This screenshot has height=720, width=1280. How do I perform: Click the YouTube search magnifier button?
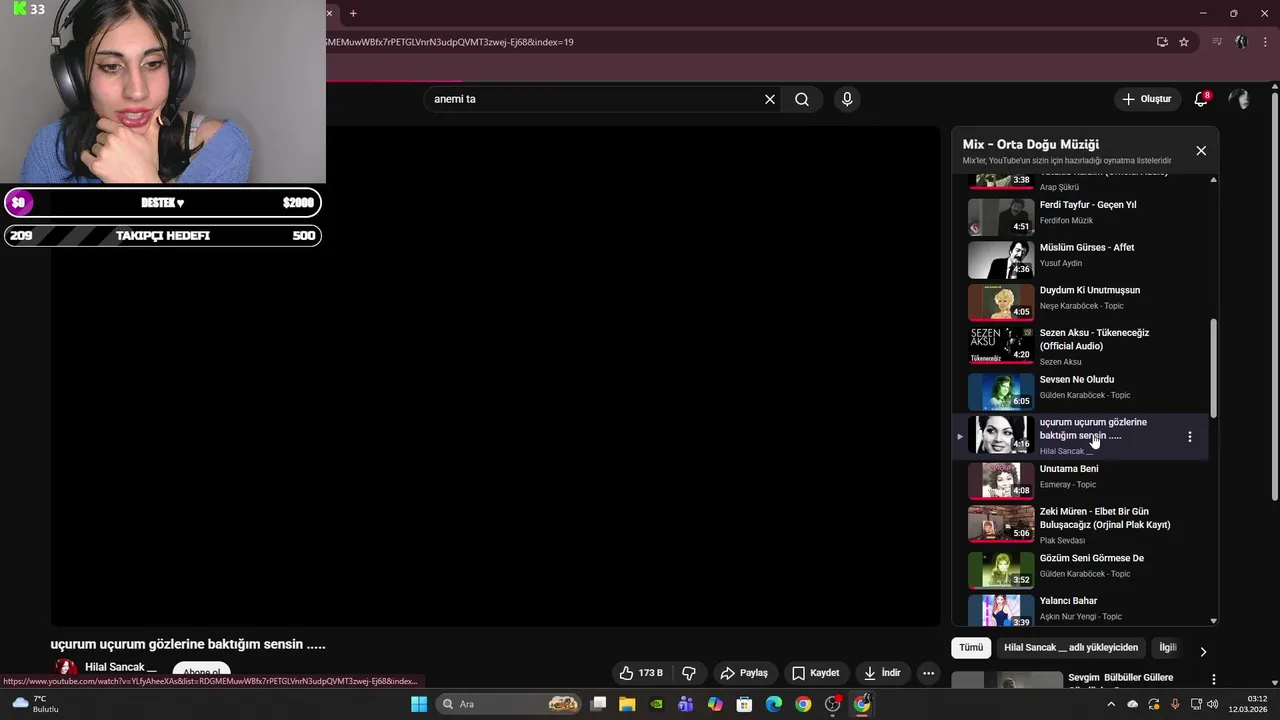802,99
